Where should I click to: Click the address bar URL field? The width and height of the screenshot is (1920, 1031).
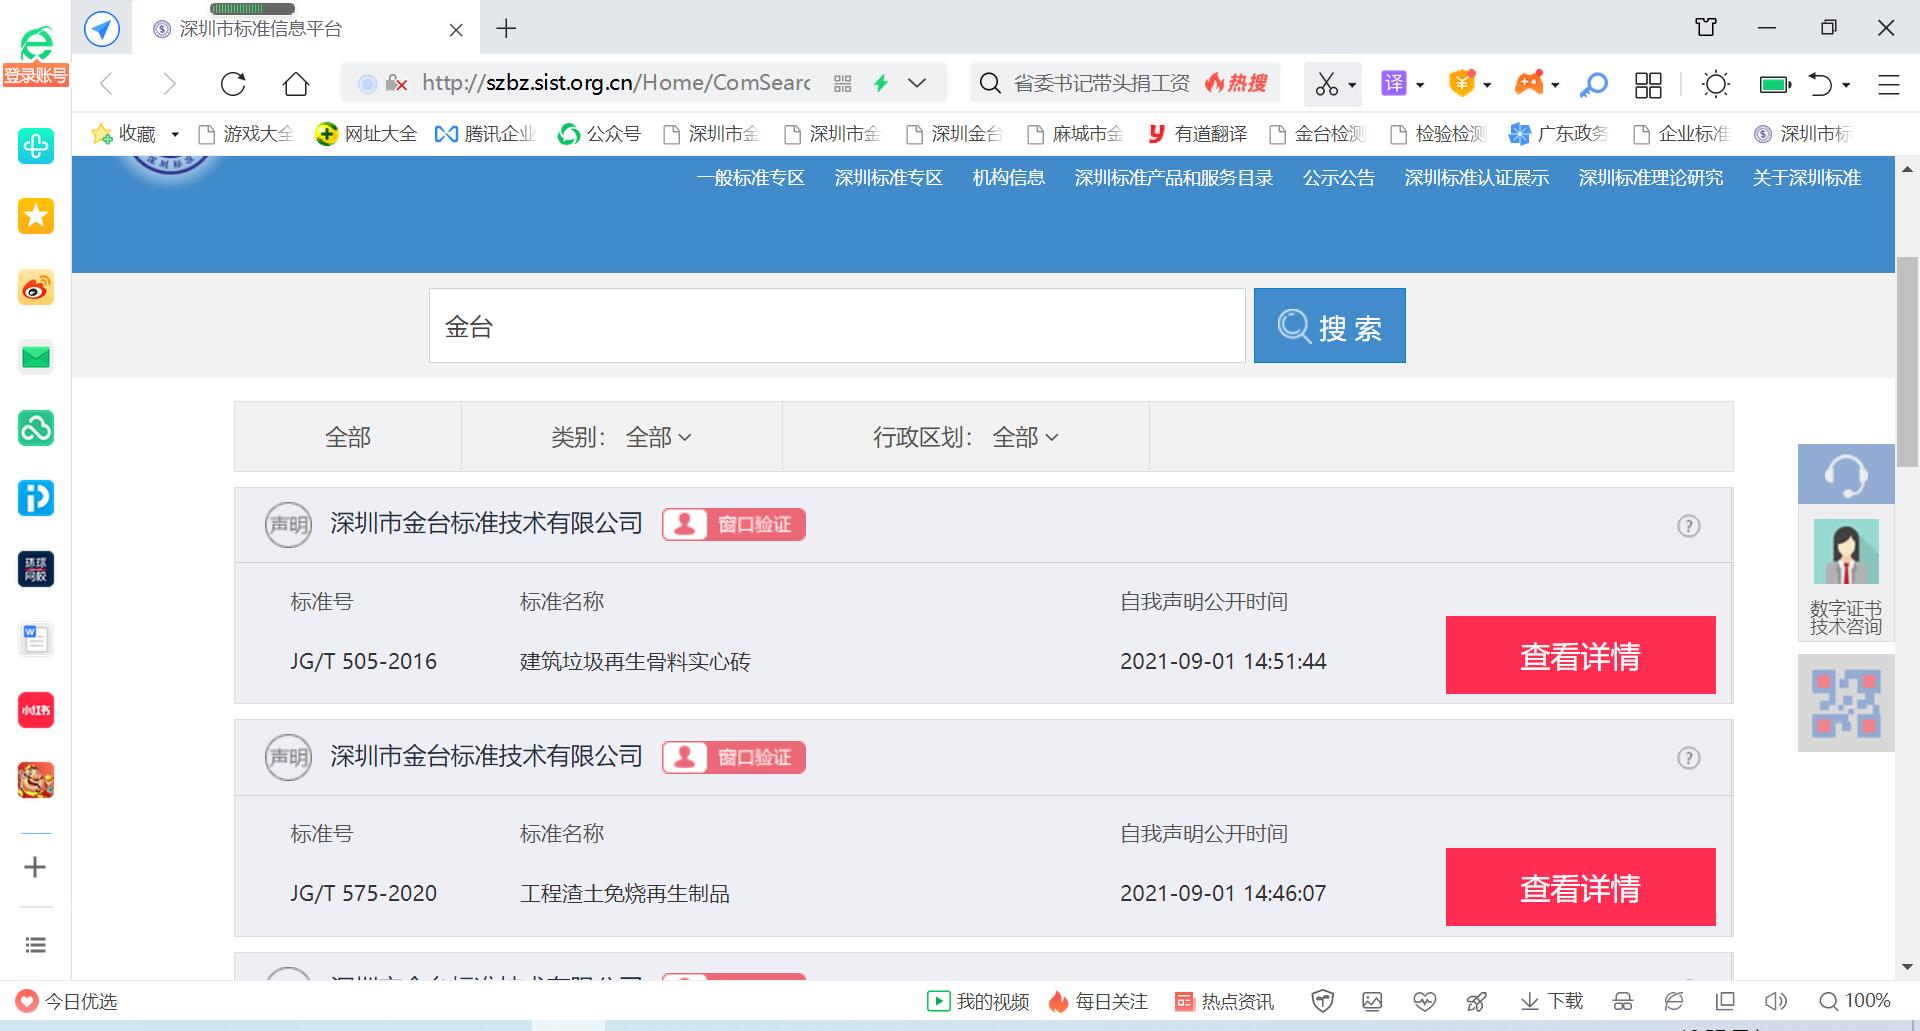[x=616, y=83]
